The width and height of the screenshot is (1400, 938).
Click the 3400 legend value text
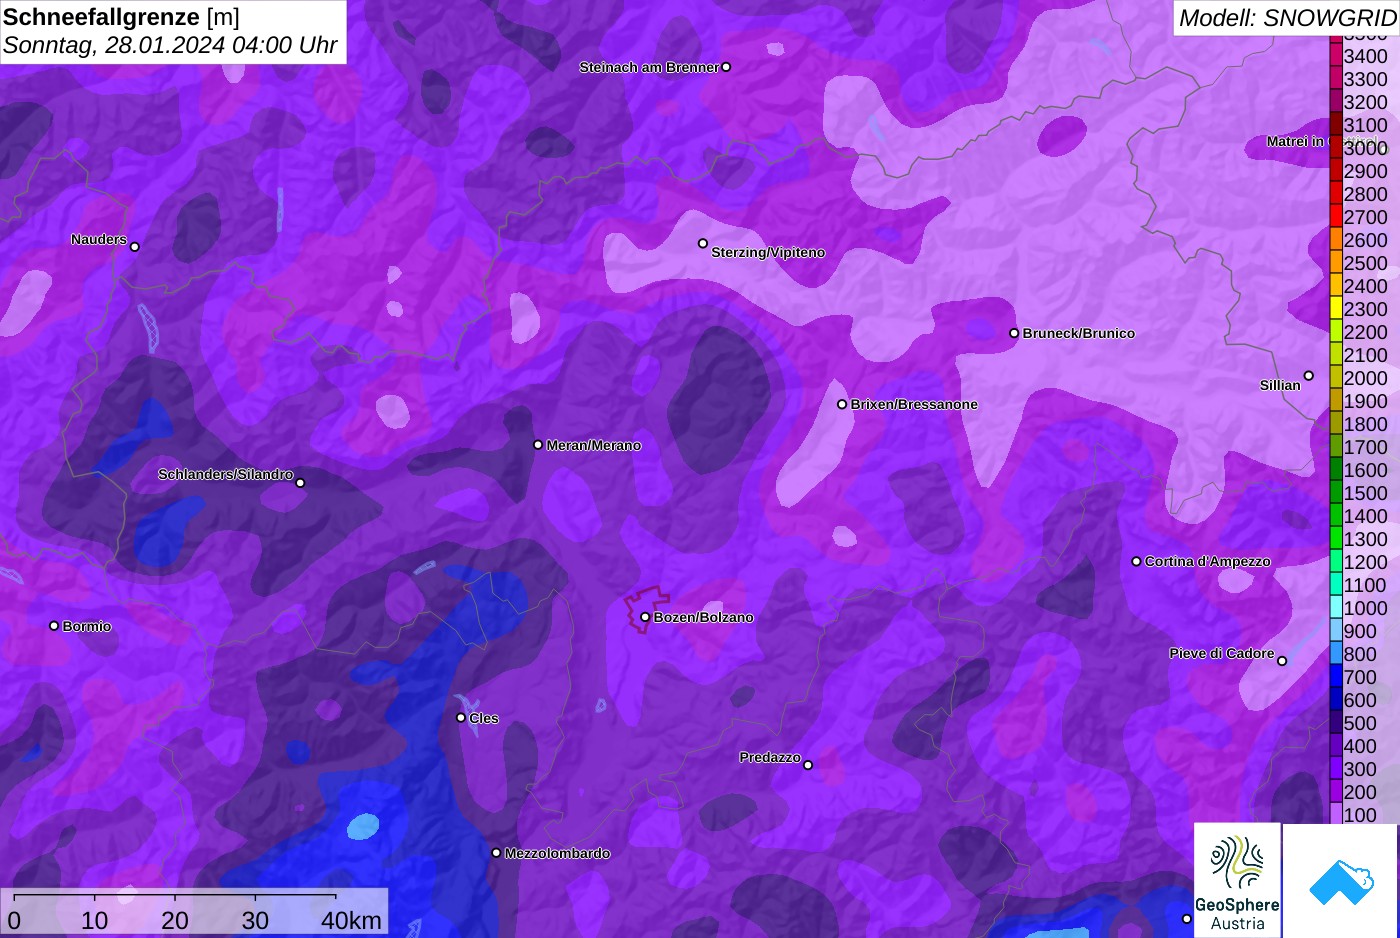click(x=1365, y=56)
